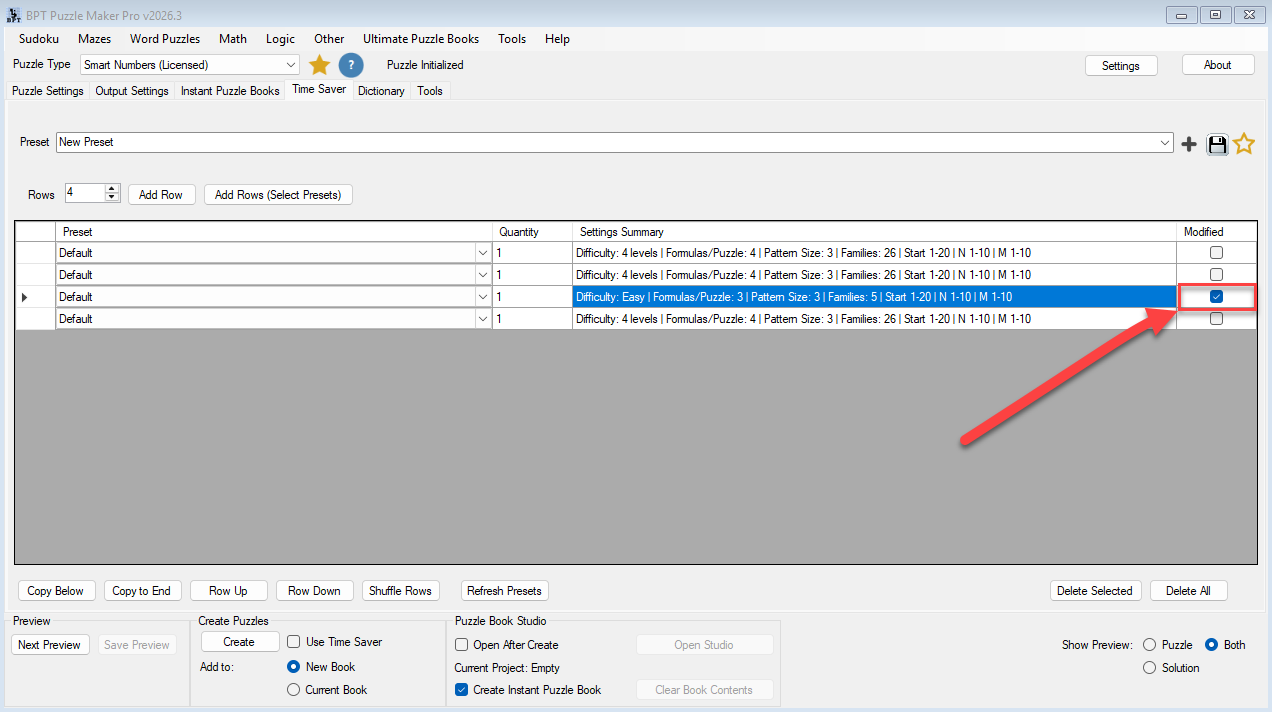Click the plus icon to add preset
This screenshot has height=712, width=1272.
[1188, 144]
